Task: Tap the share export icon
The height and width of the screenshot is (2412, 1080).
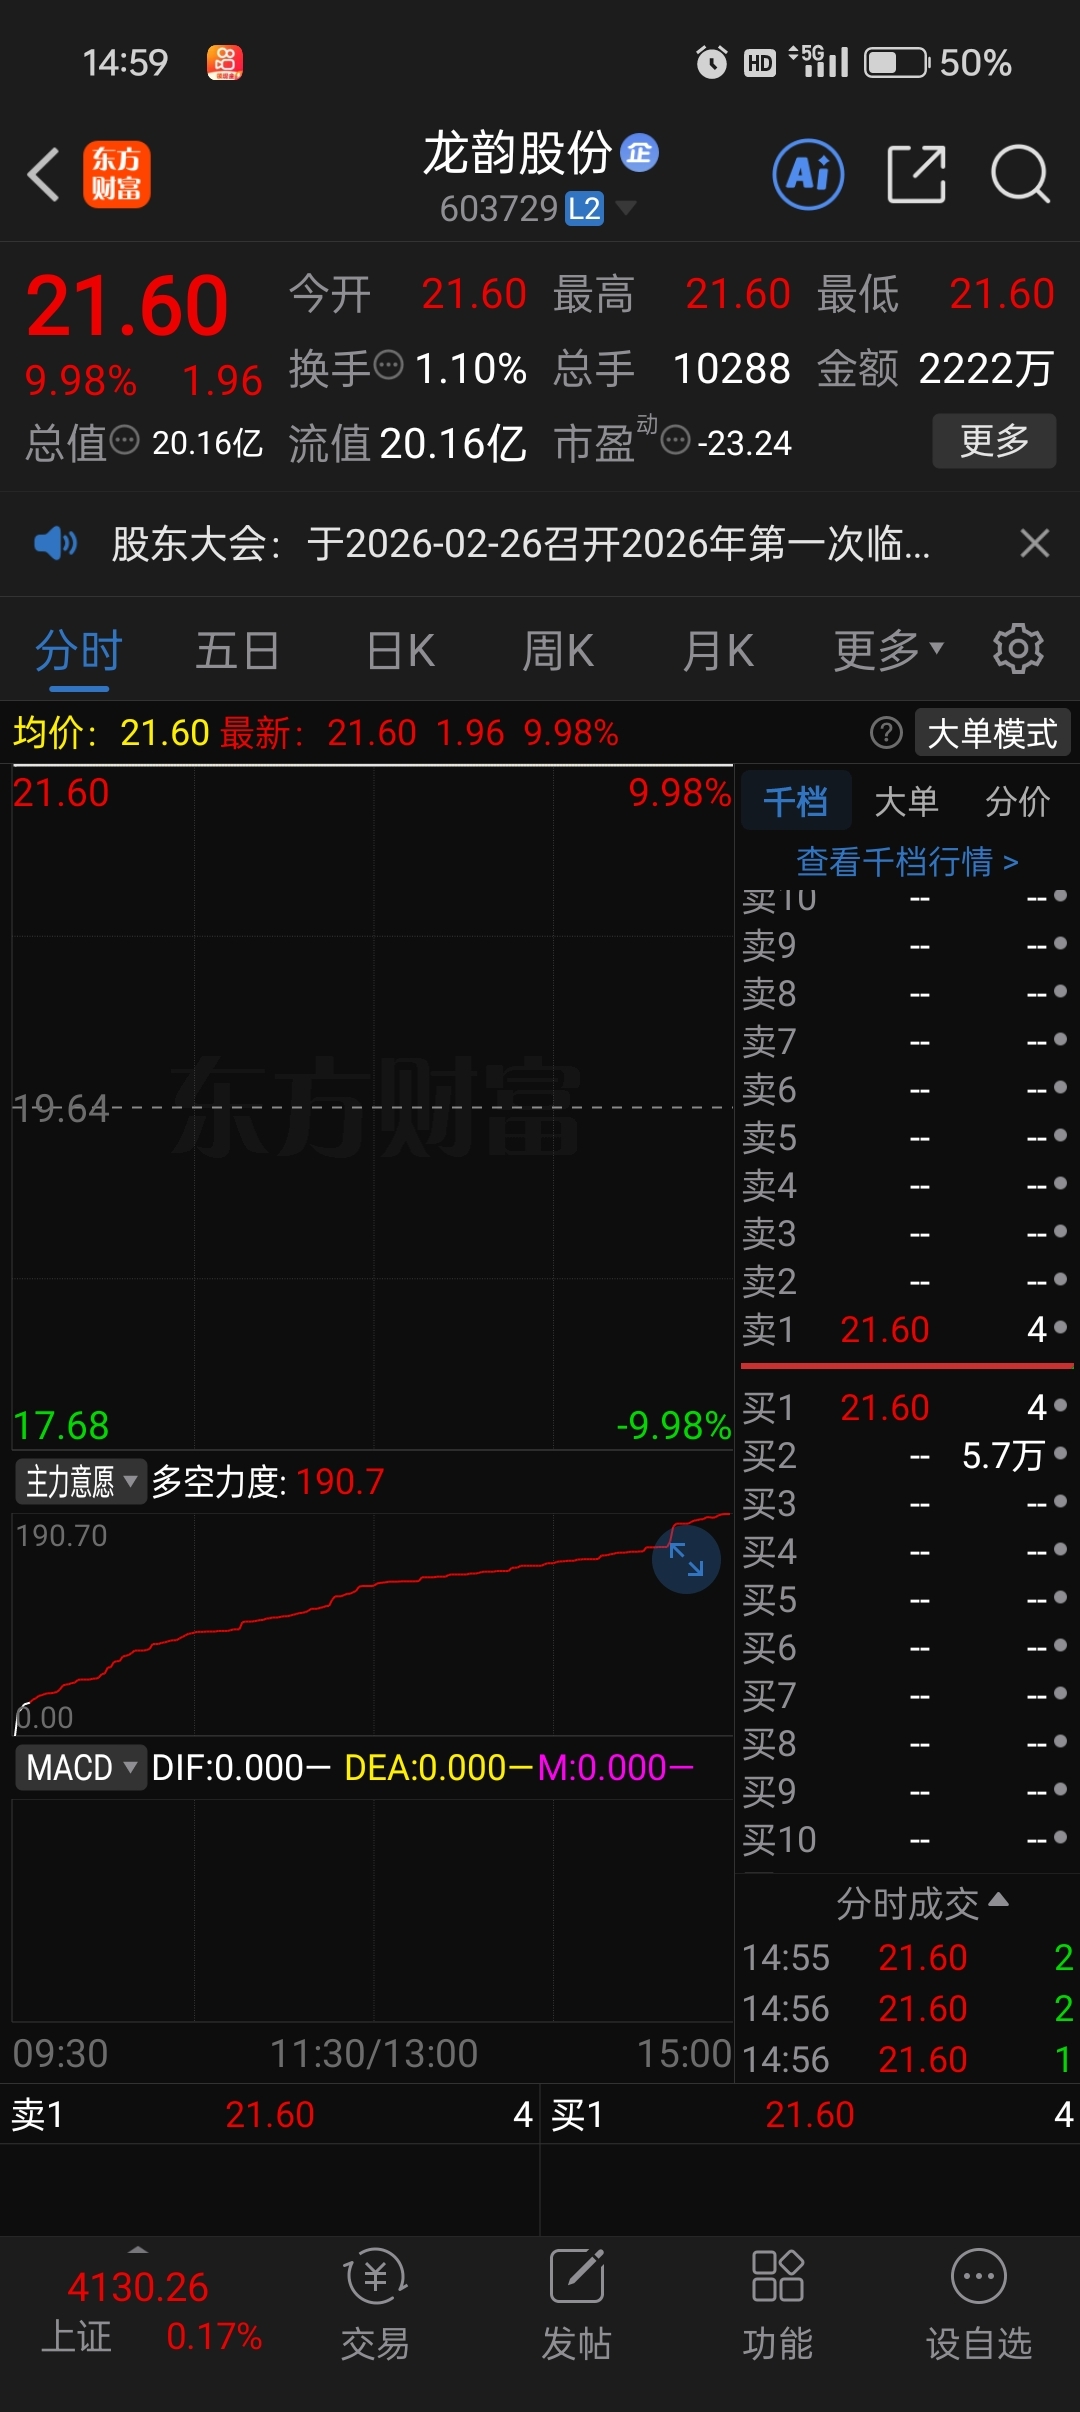Action: 917,174
